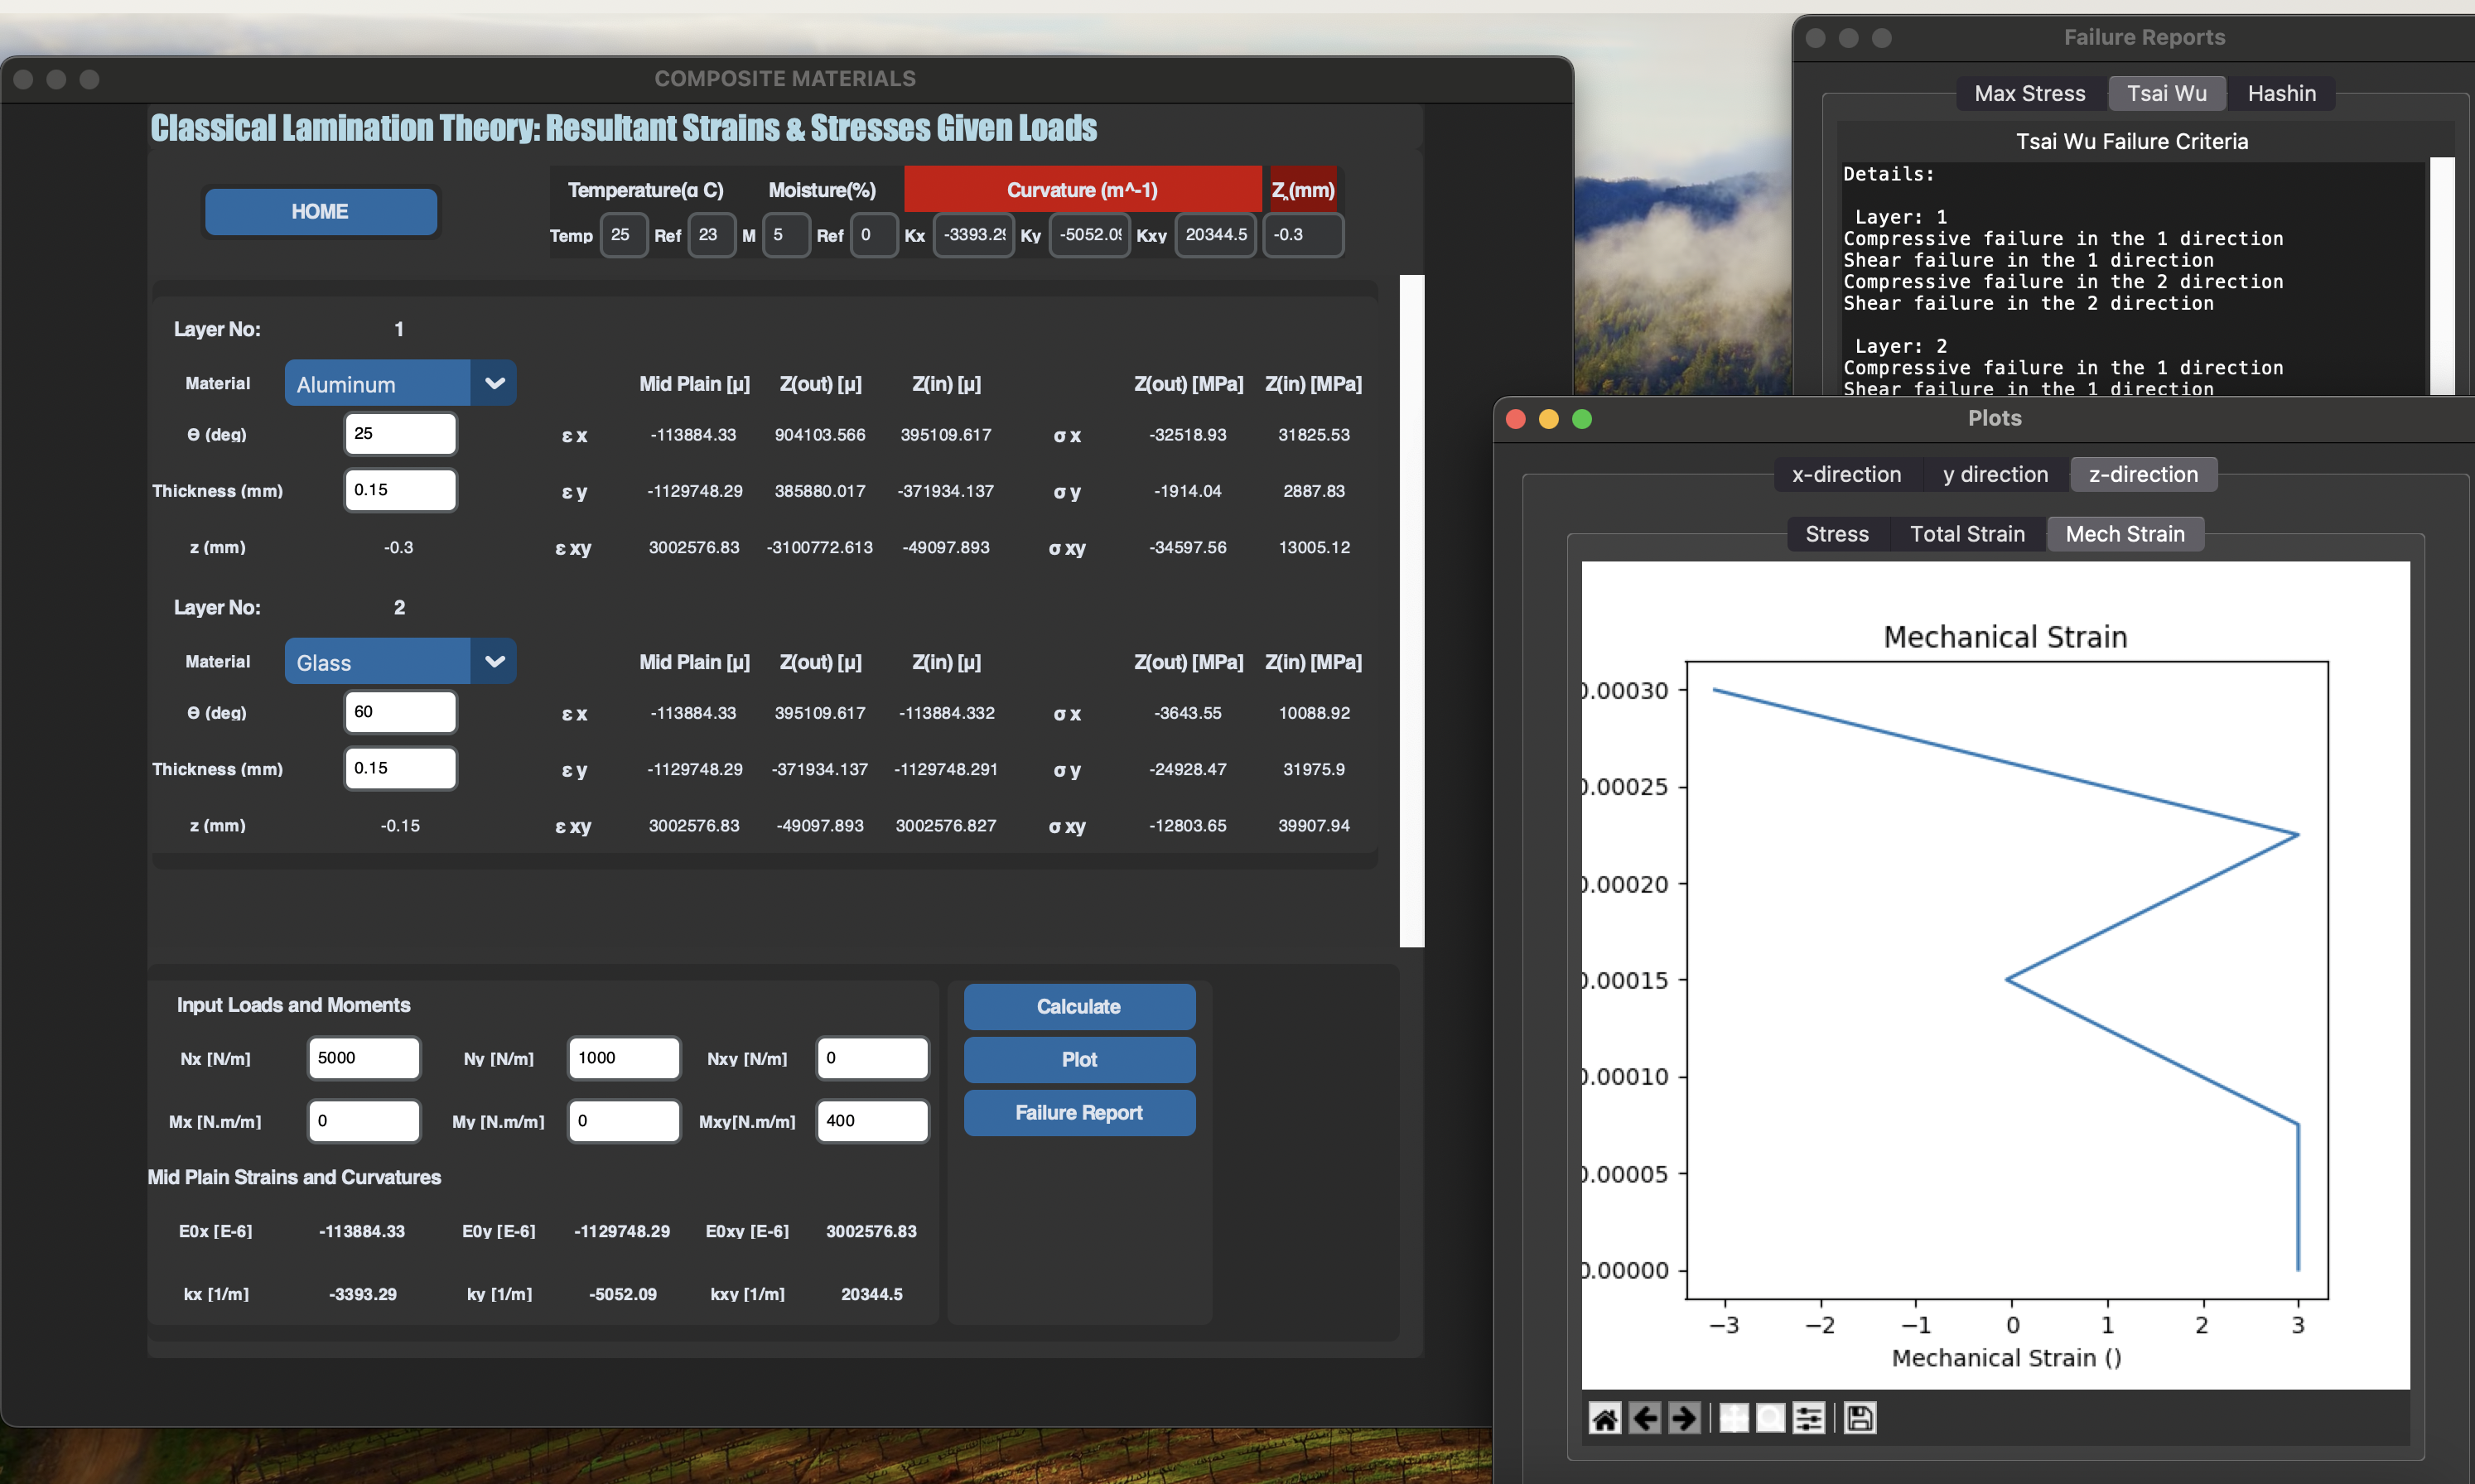Select the Total Strain tab

[x=1967, y=534]
